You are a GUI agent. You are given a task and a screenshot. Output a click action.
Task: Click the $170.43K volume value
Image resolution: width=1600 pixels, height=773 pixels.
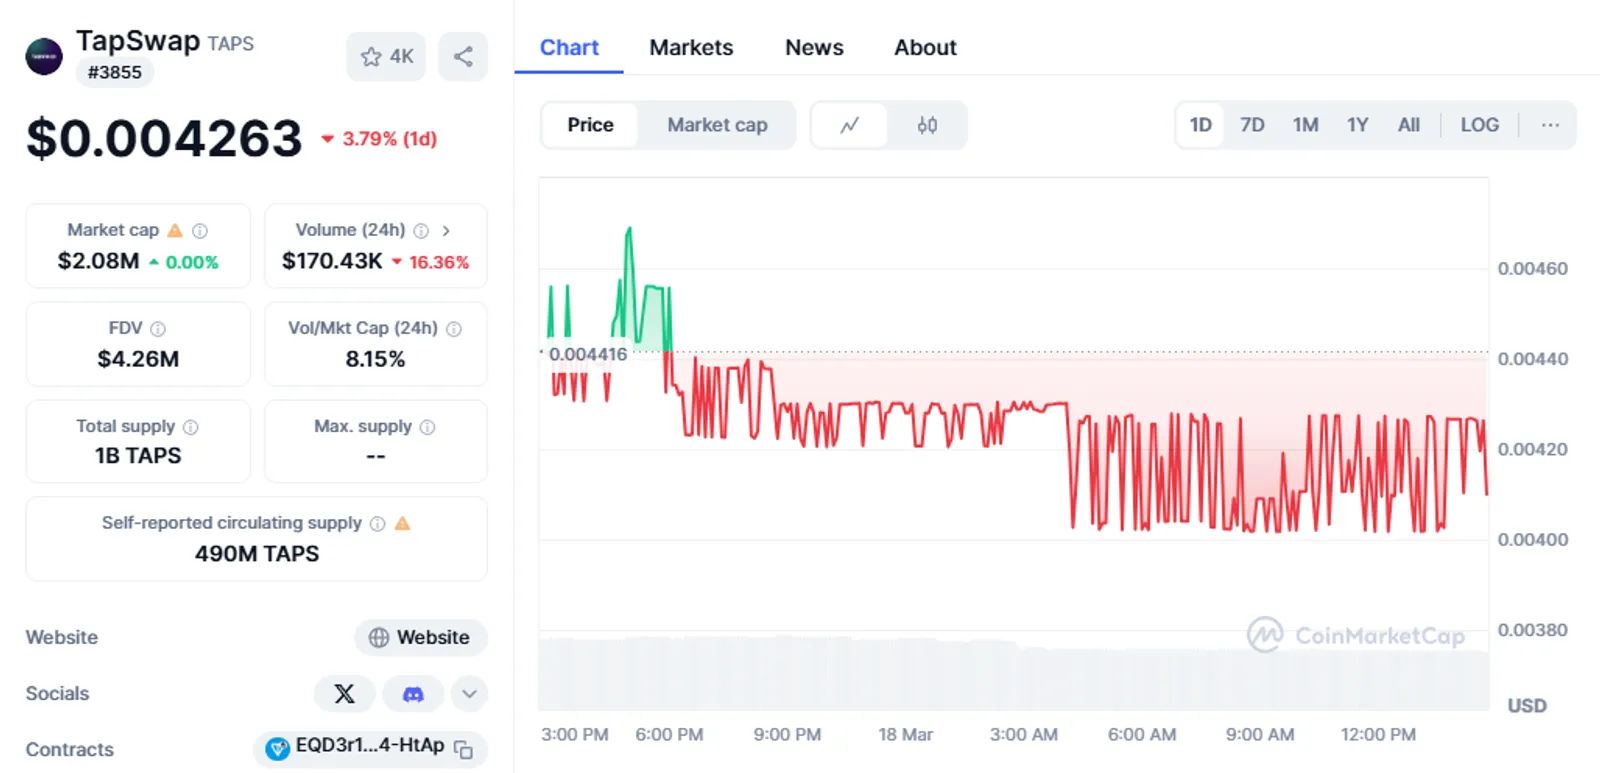click(x=332, y=261)
